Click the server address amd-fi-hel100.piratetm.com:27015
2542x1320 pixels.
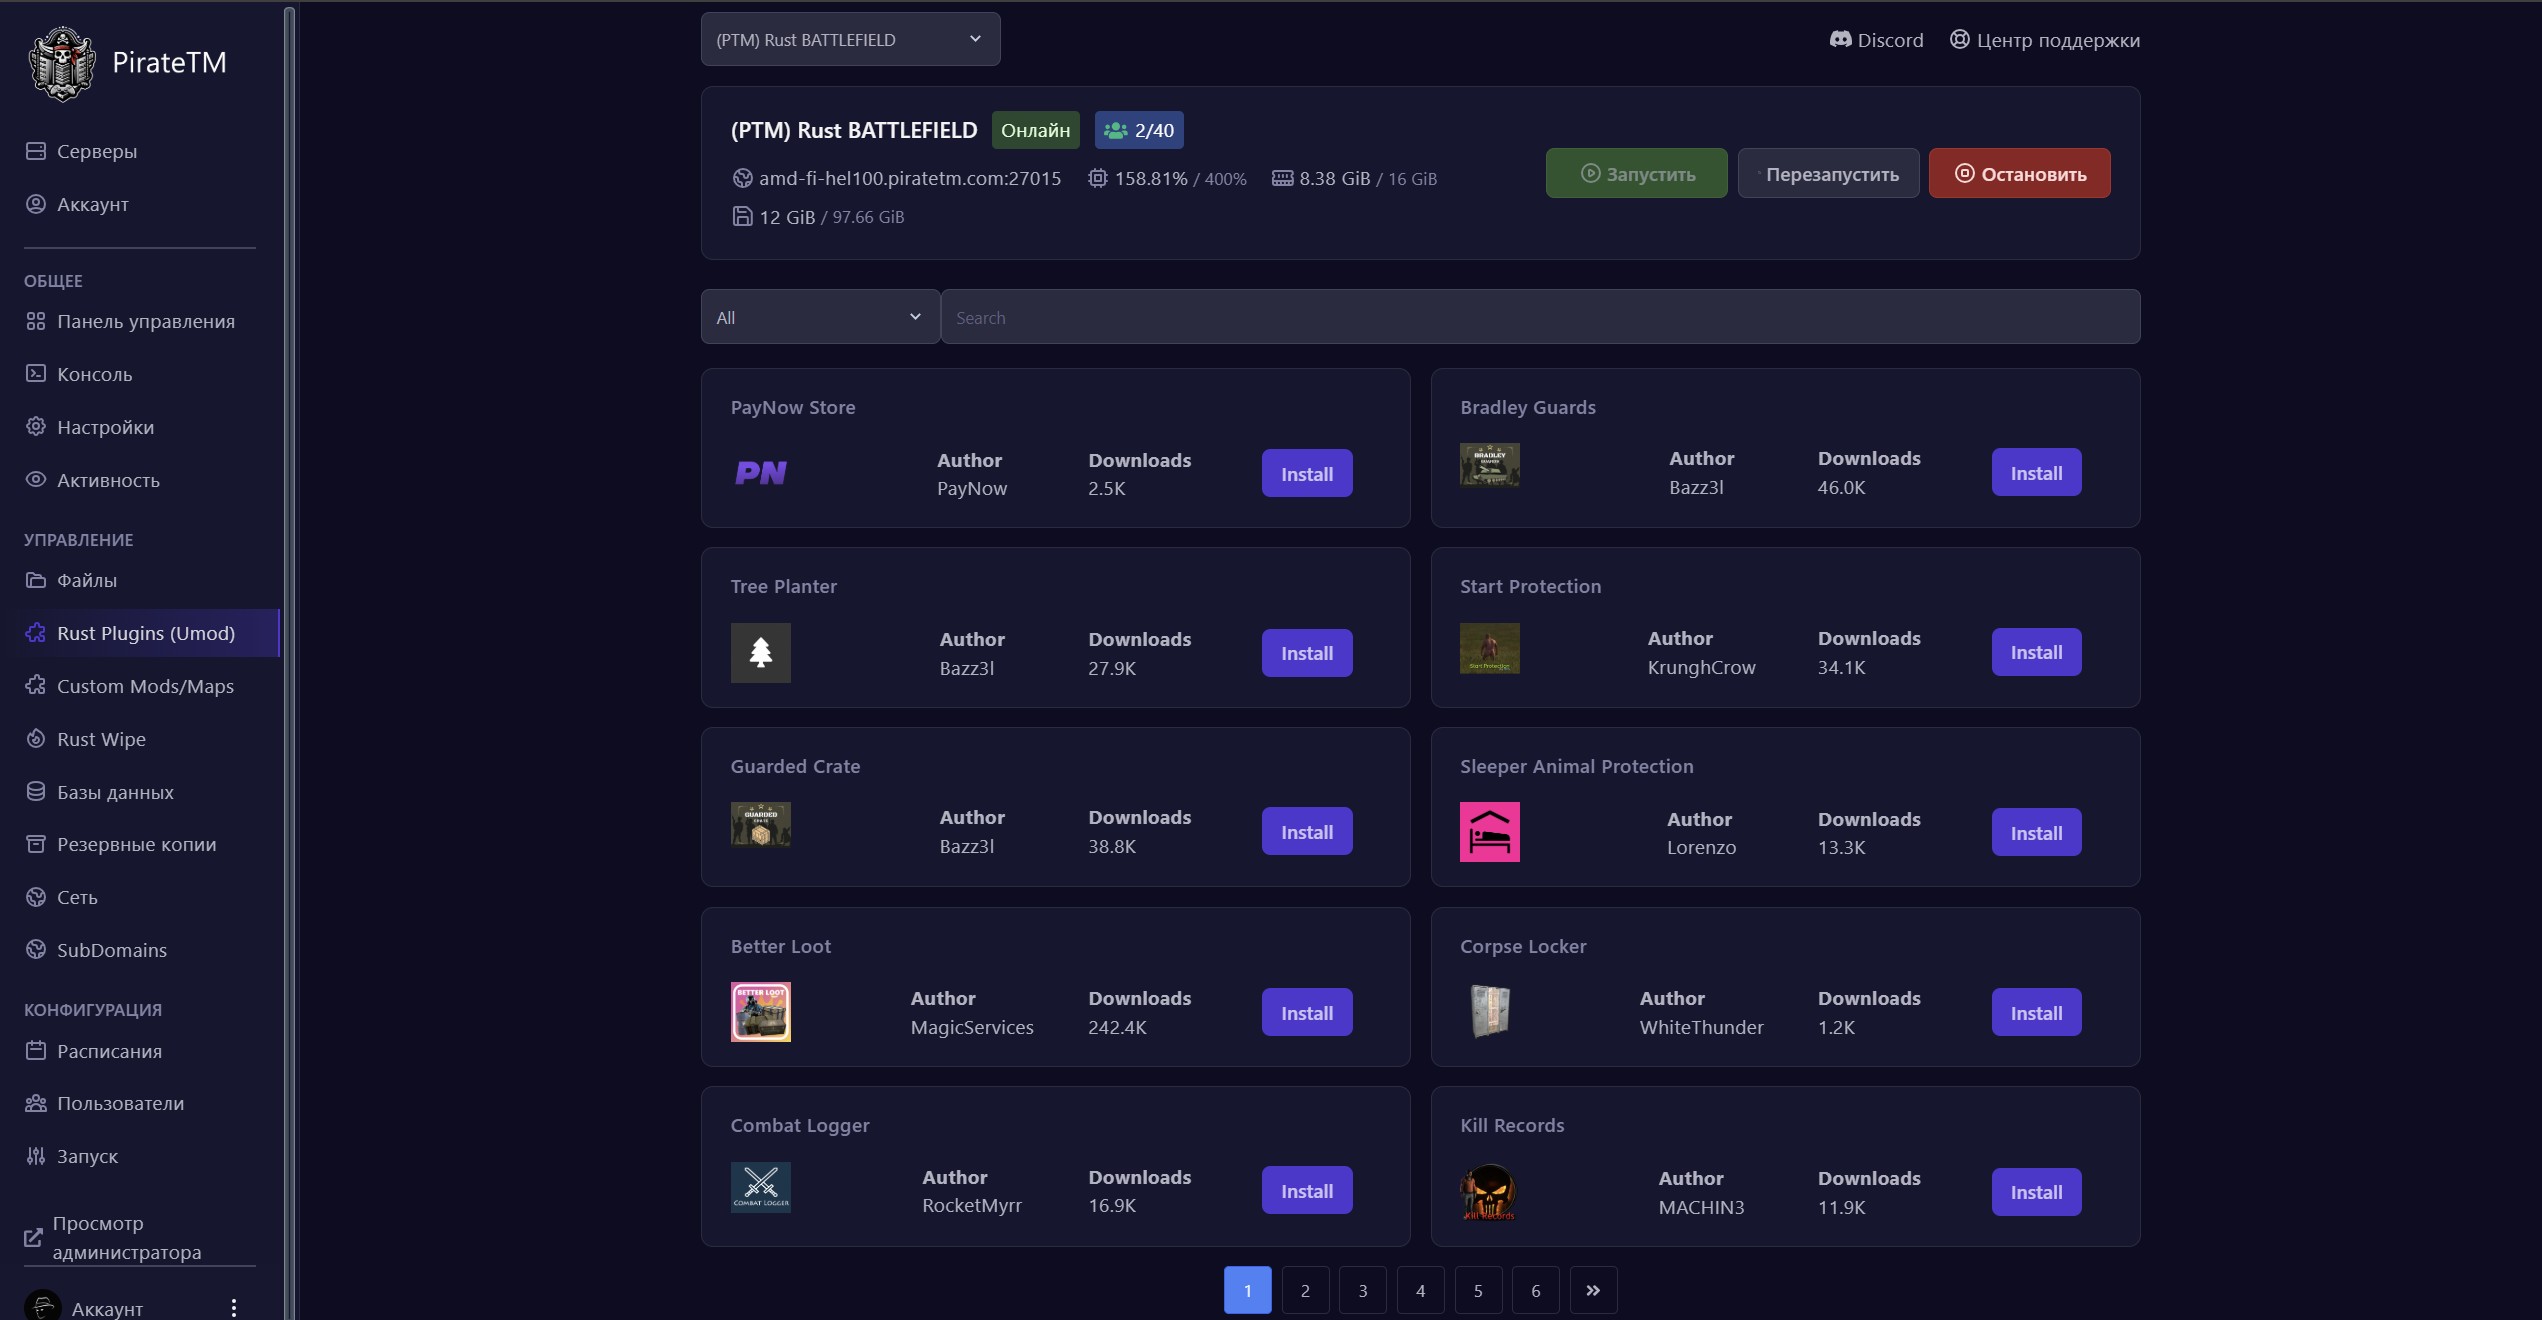coord(909,179)
